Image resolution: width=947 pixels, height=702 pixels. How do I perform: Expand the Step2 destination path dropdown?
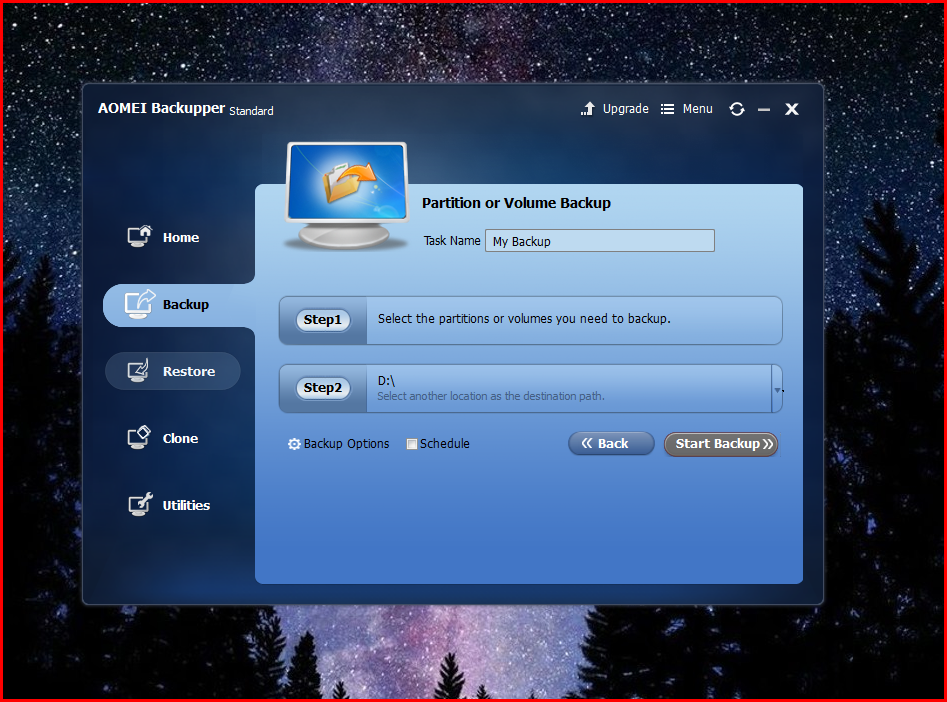(x=777, y=390)
